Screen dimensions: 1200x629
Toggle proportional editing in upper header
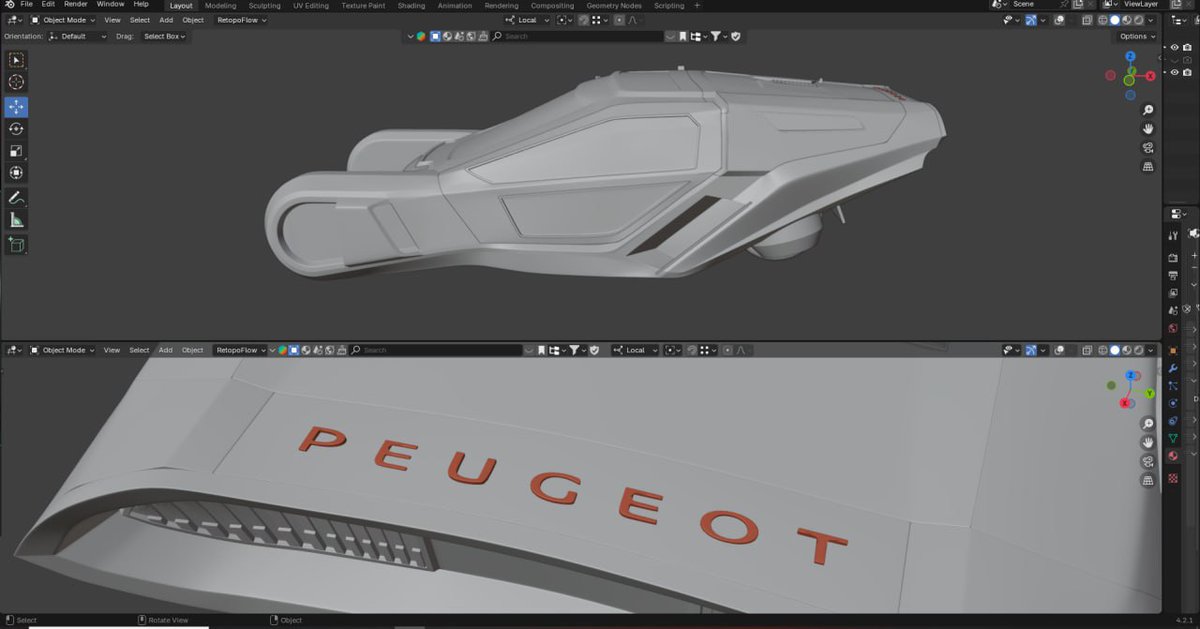coord(620,20)
